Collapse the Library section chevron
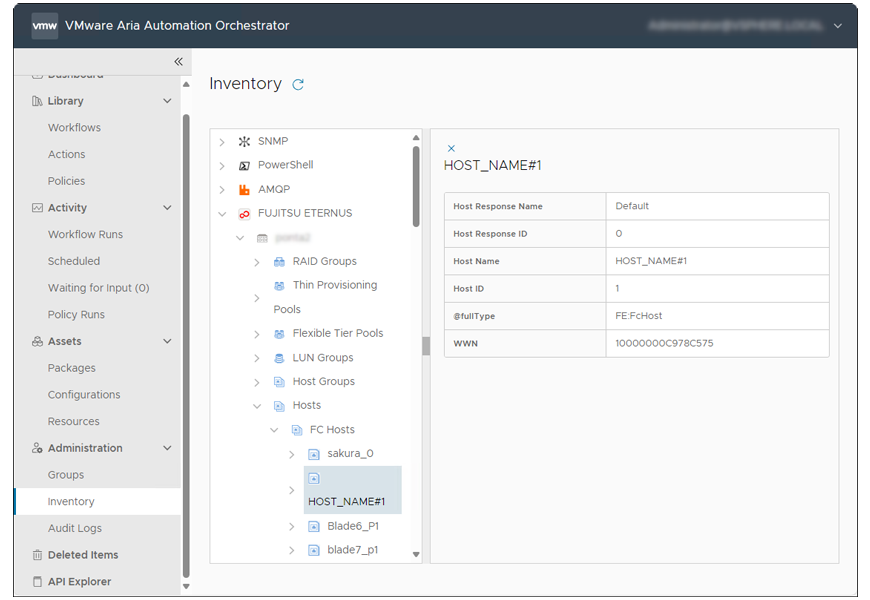The height and width of the screenshot is (600, 870). (167, 101)
